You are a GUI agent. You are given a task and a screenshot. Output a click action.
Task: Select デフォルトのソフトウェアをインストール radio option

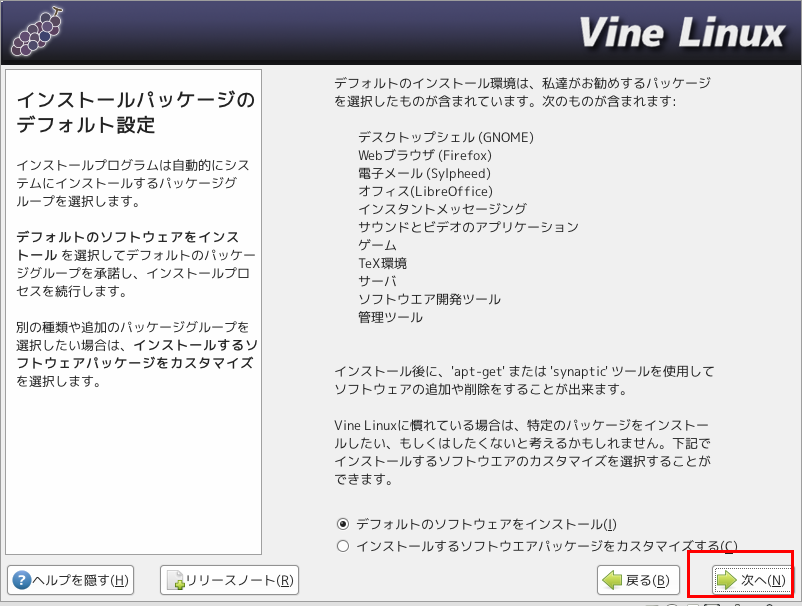(x=477, y=524)
